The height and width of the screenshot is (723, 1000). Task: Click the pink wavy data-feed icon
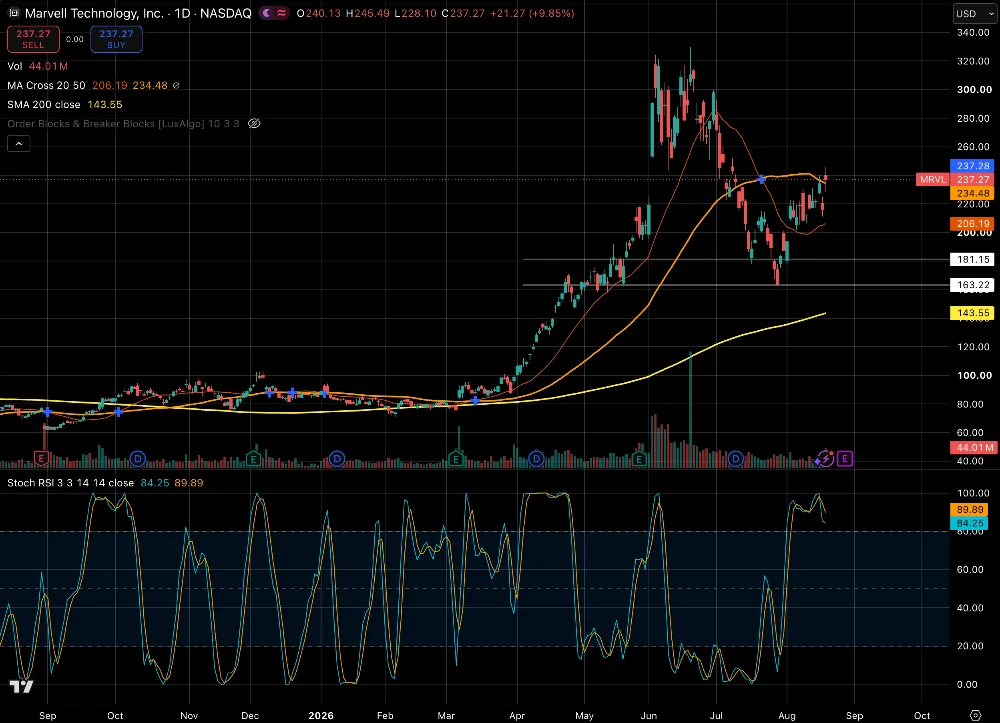coord(281,13)
